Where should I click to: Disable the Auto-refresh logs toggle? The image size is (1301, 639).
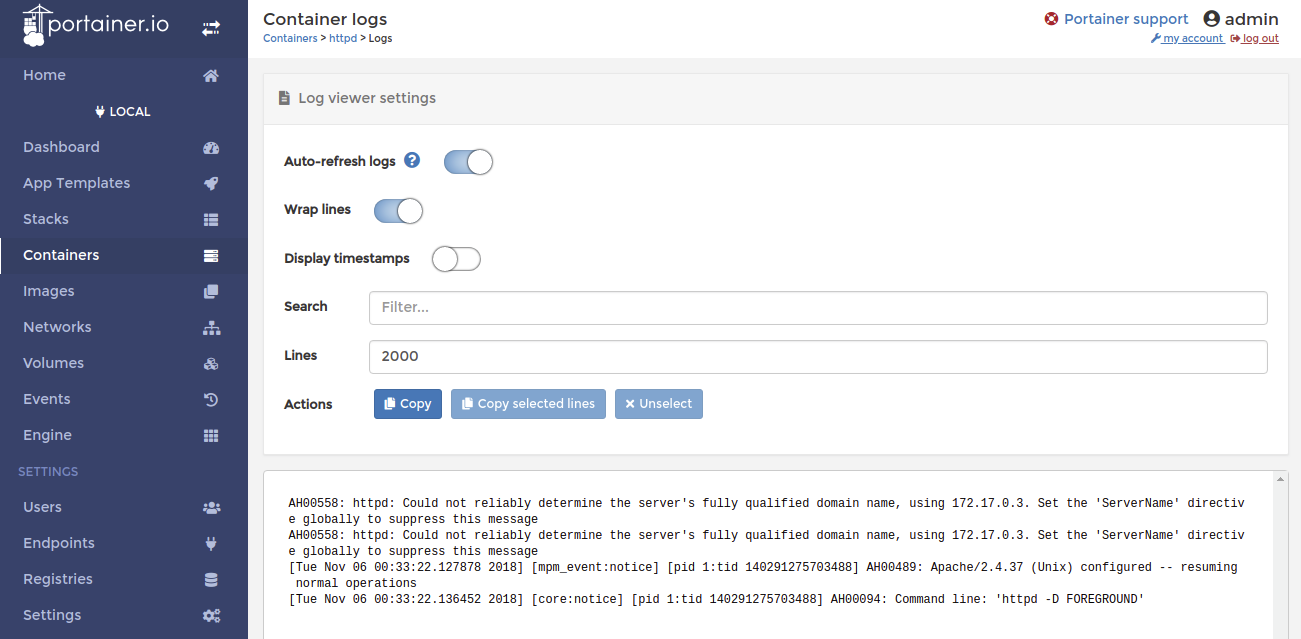pos(468,162)
